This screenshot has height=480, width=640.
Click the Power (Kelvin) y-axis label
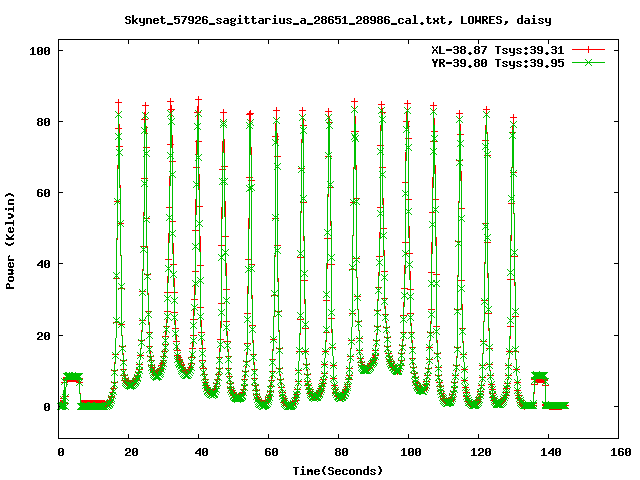point(10,241)
